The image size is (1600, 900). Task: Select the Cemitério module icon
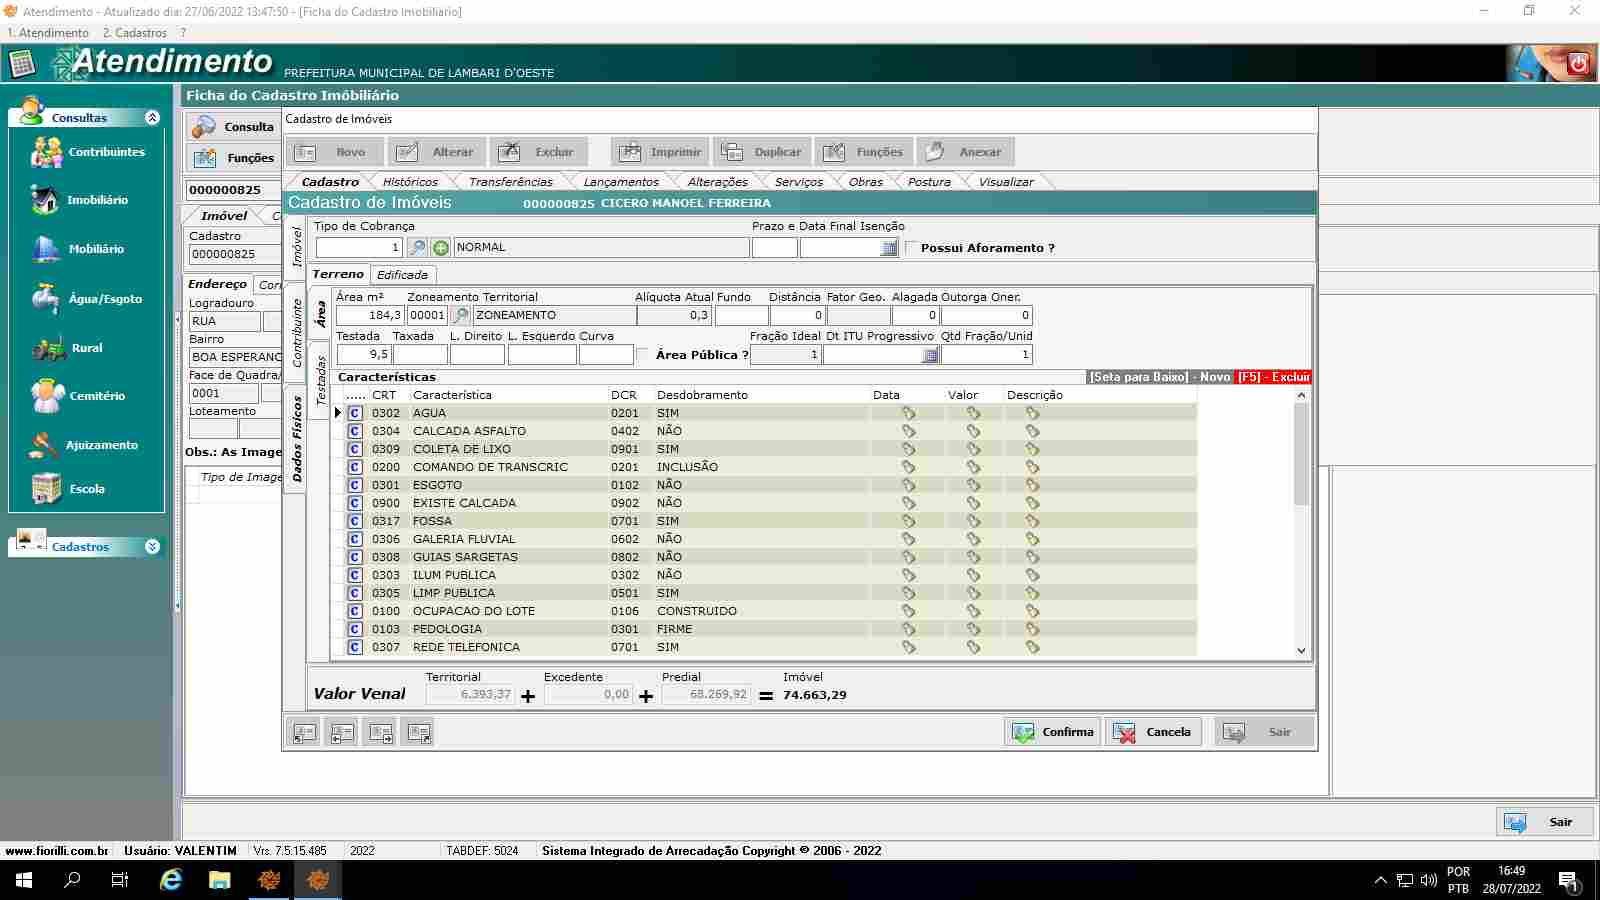[47, 396]
